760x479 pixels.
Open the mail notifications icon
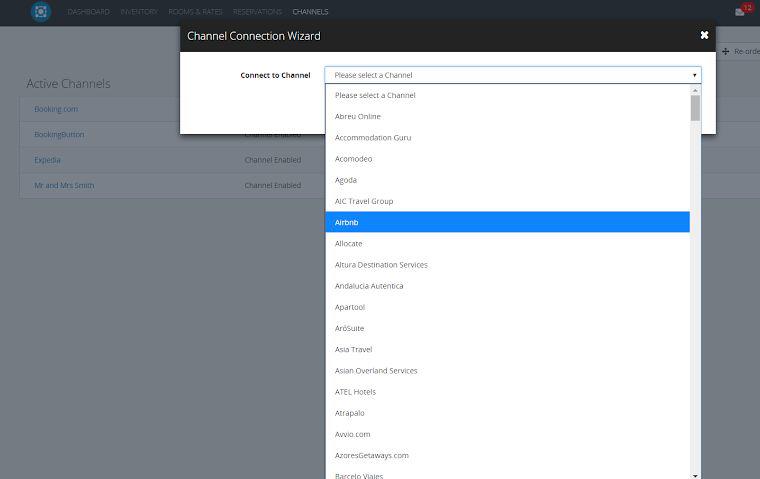(x=740, y=12)
